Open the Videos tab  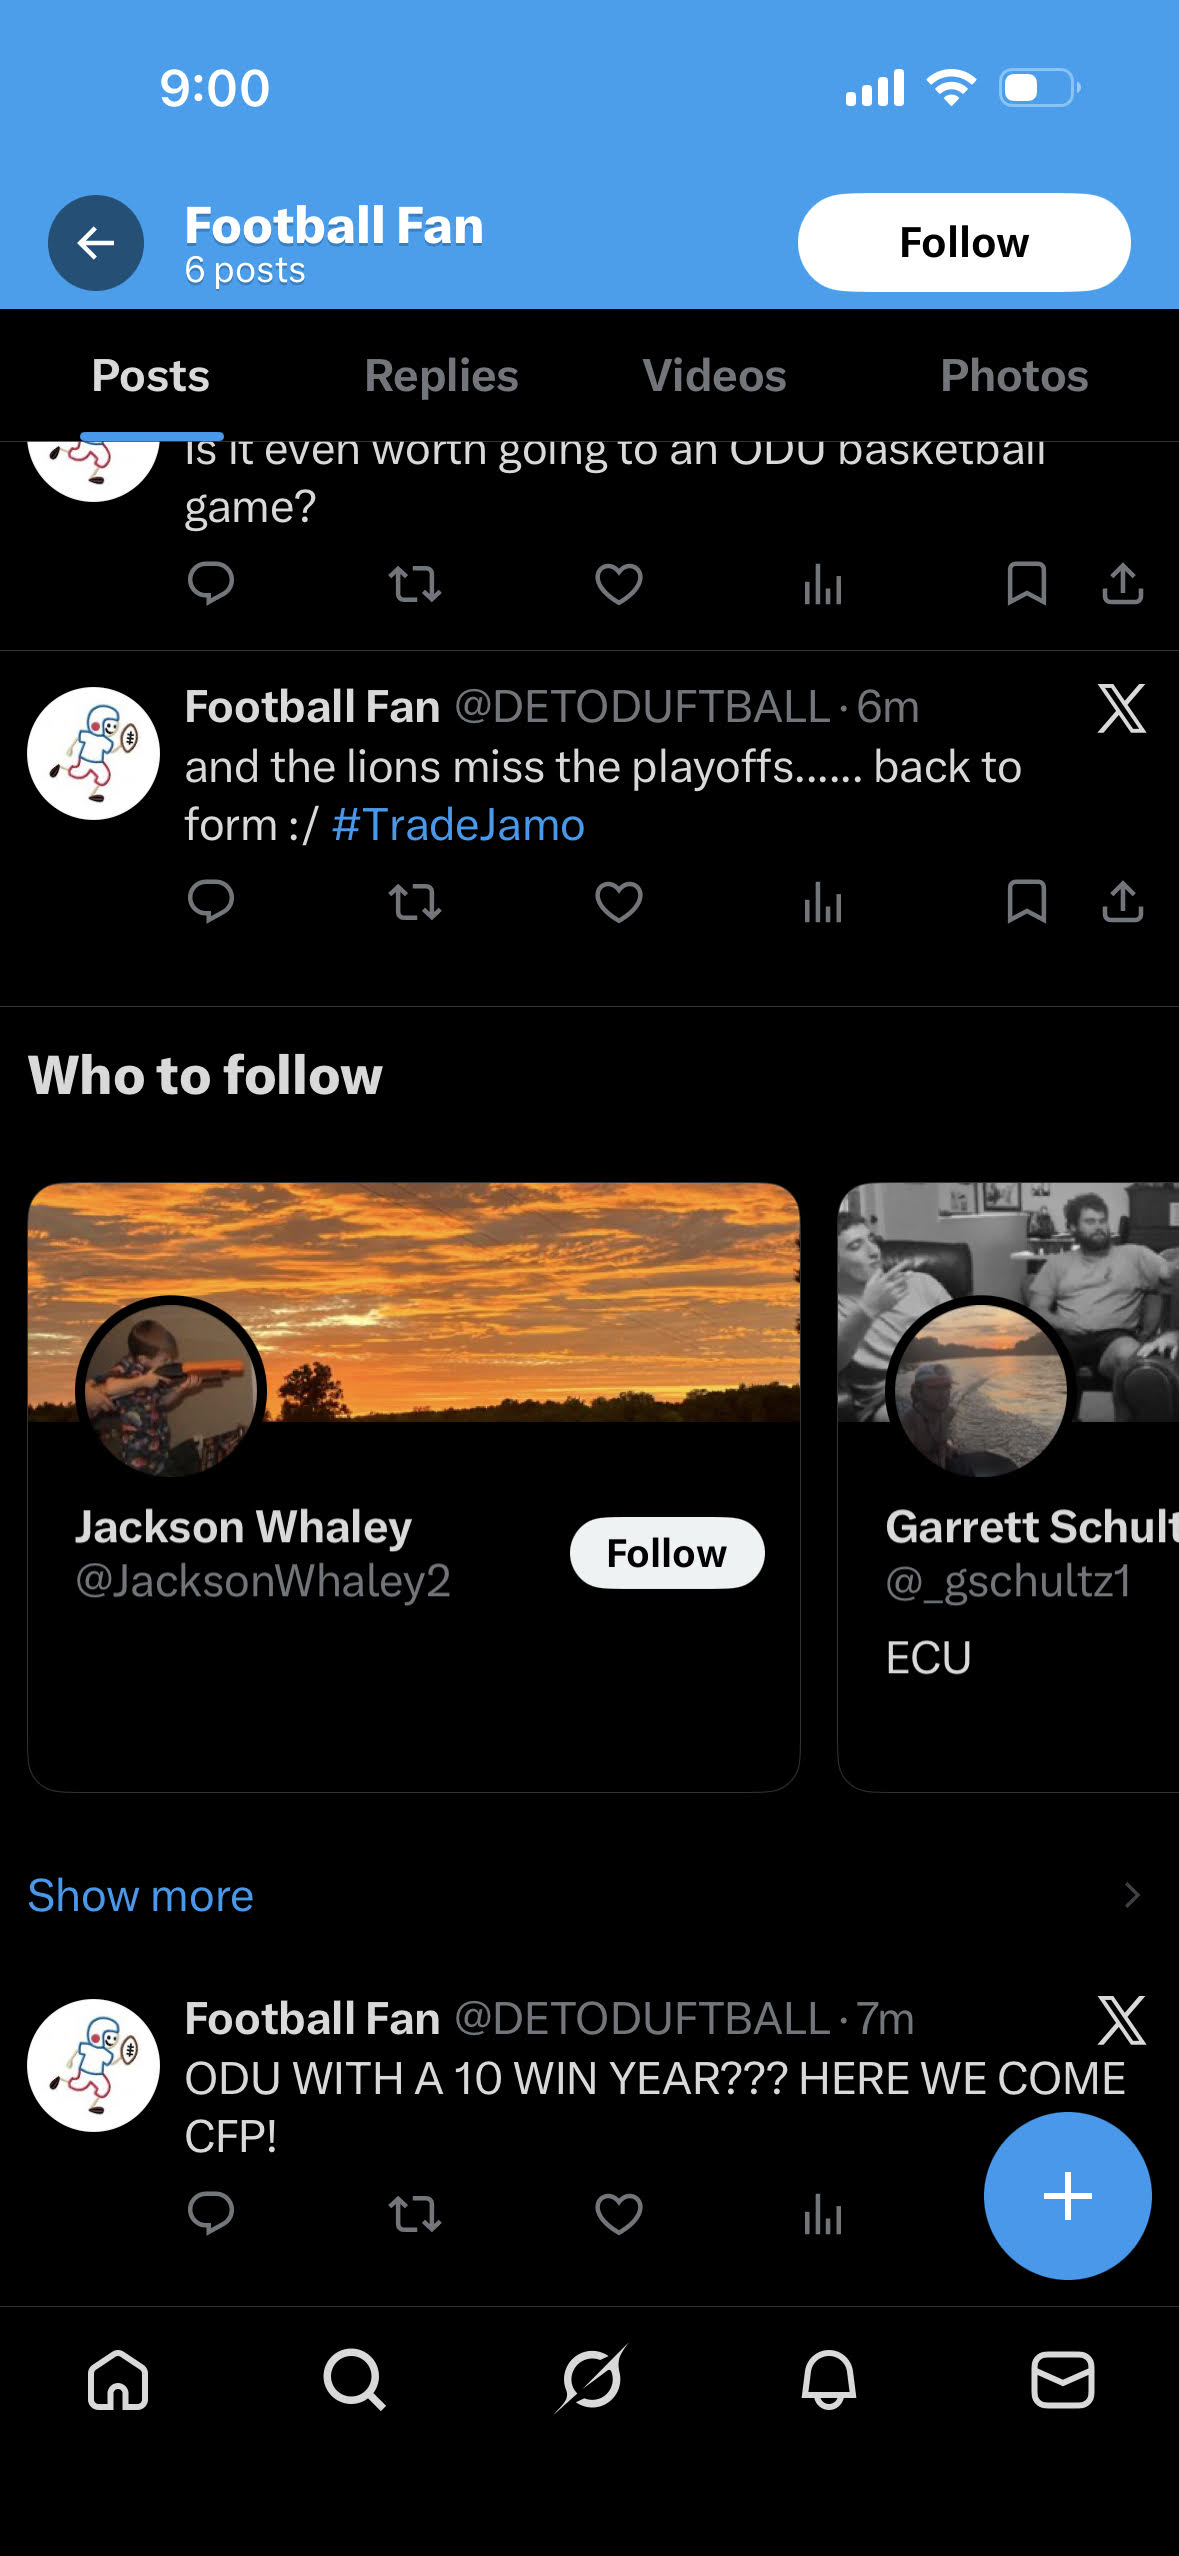coord(714,376)
